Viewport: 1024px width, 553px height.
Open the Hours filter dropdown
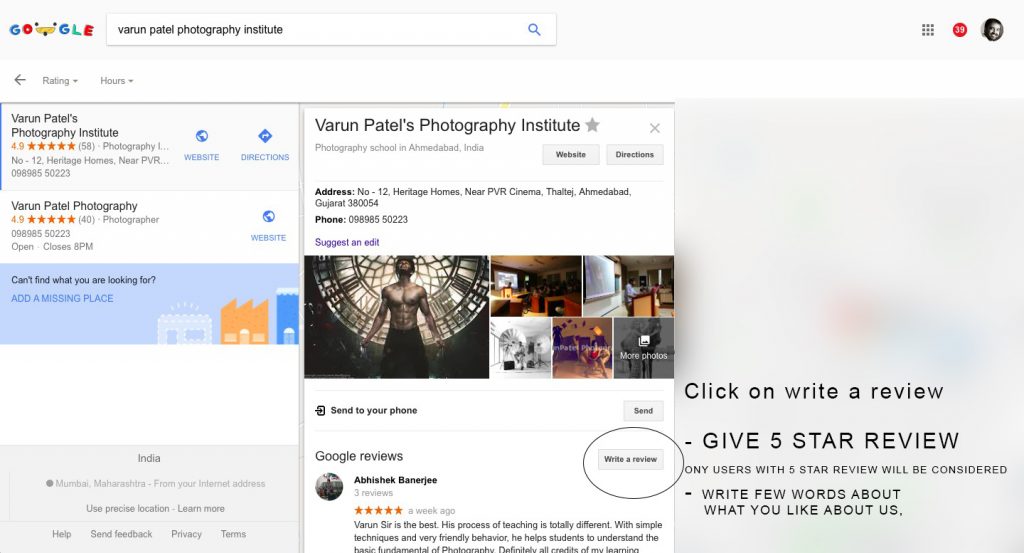point(116,81)
